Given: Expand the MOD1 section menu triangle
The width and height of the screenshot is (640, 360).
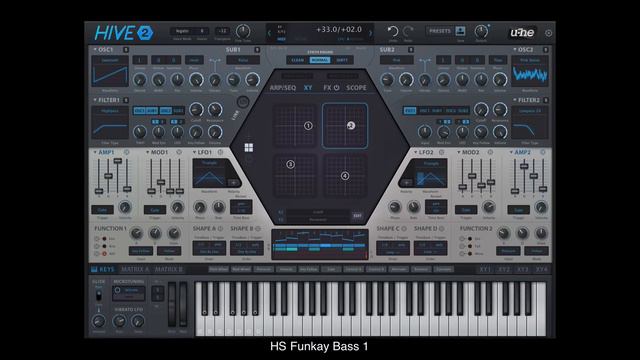Looking at the screenshot, I should point(147,152).
